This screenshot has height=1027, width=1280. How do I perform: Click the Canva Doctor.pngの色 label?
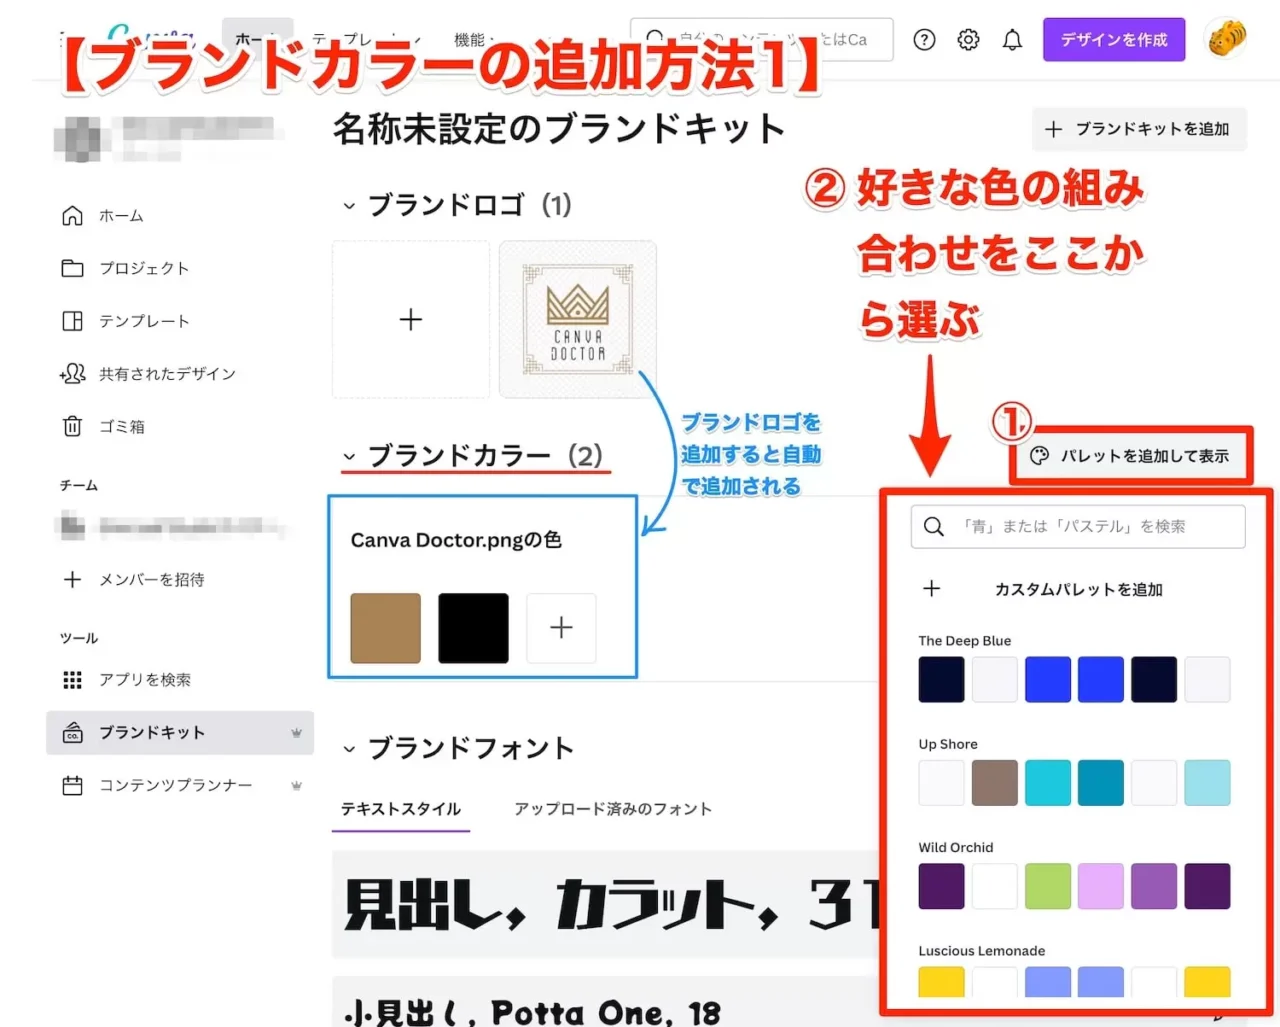[456, 540]
